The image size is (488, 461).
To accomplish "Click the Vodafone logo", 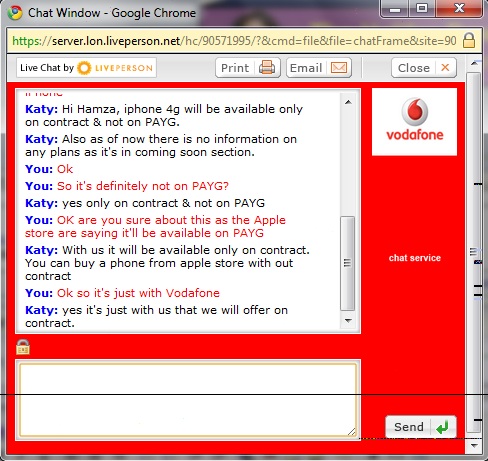I will 414,122.
